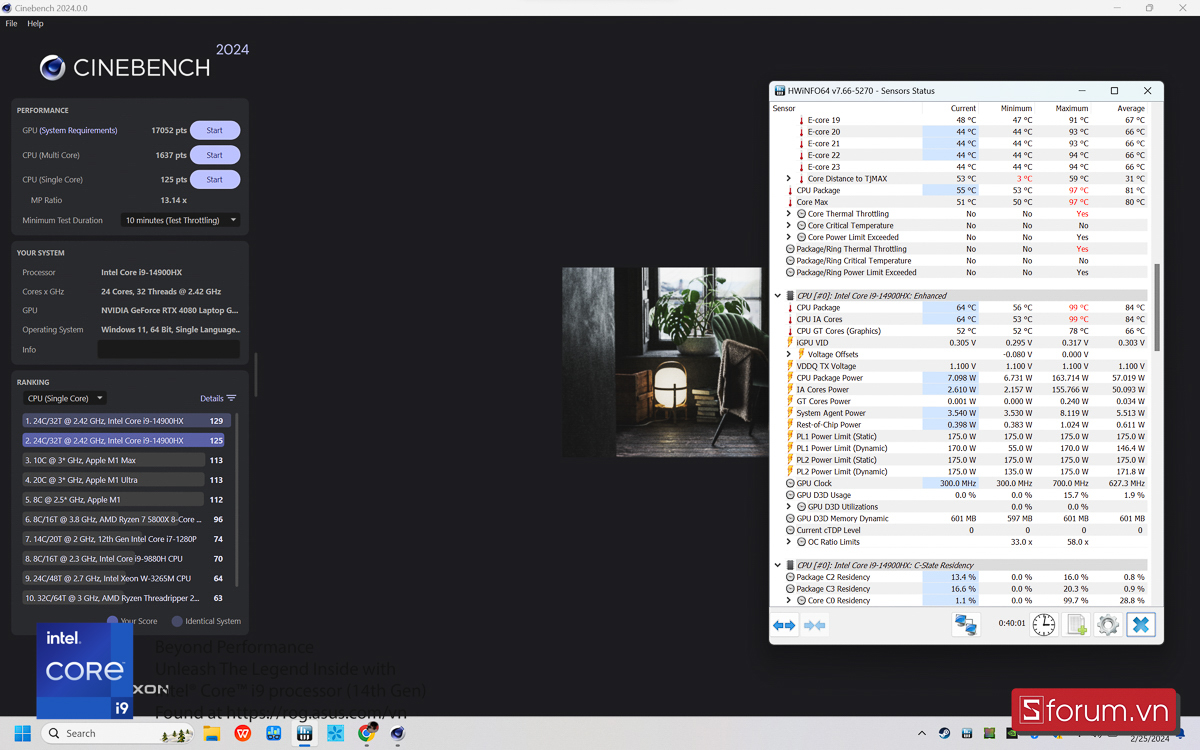1200x750 pixels.
Task: Select Package C2 Residency row
Action: tap(960, 577)
